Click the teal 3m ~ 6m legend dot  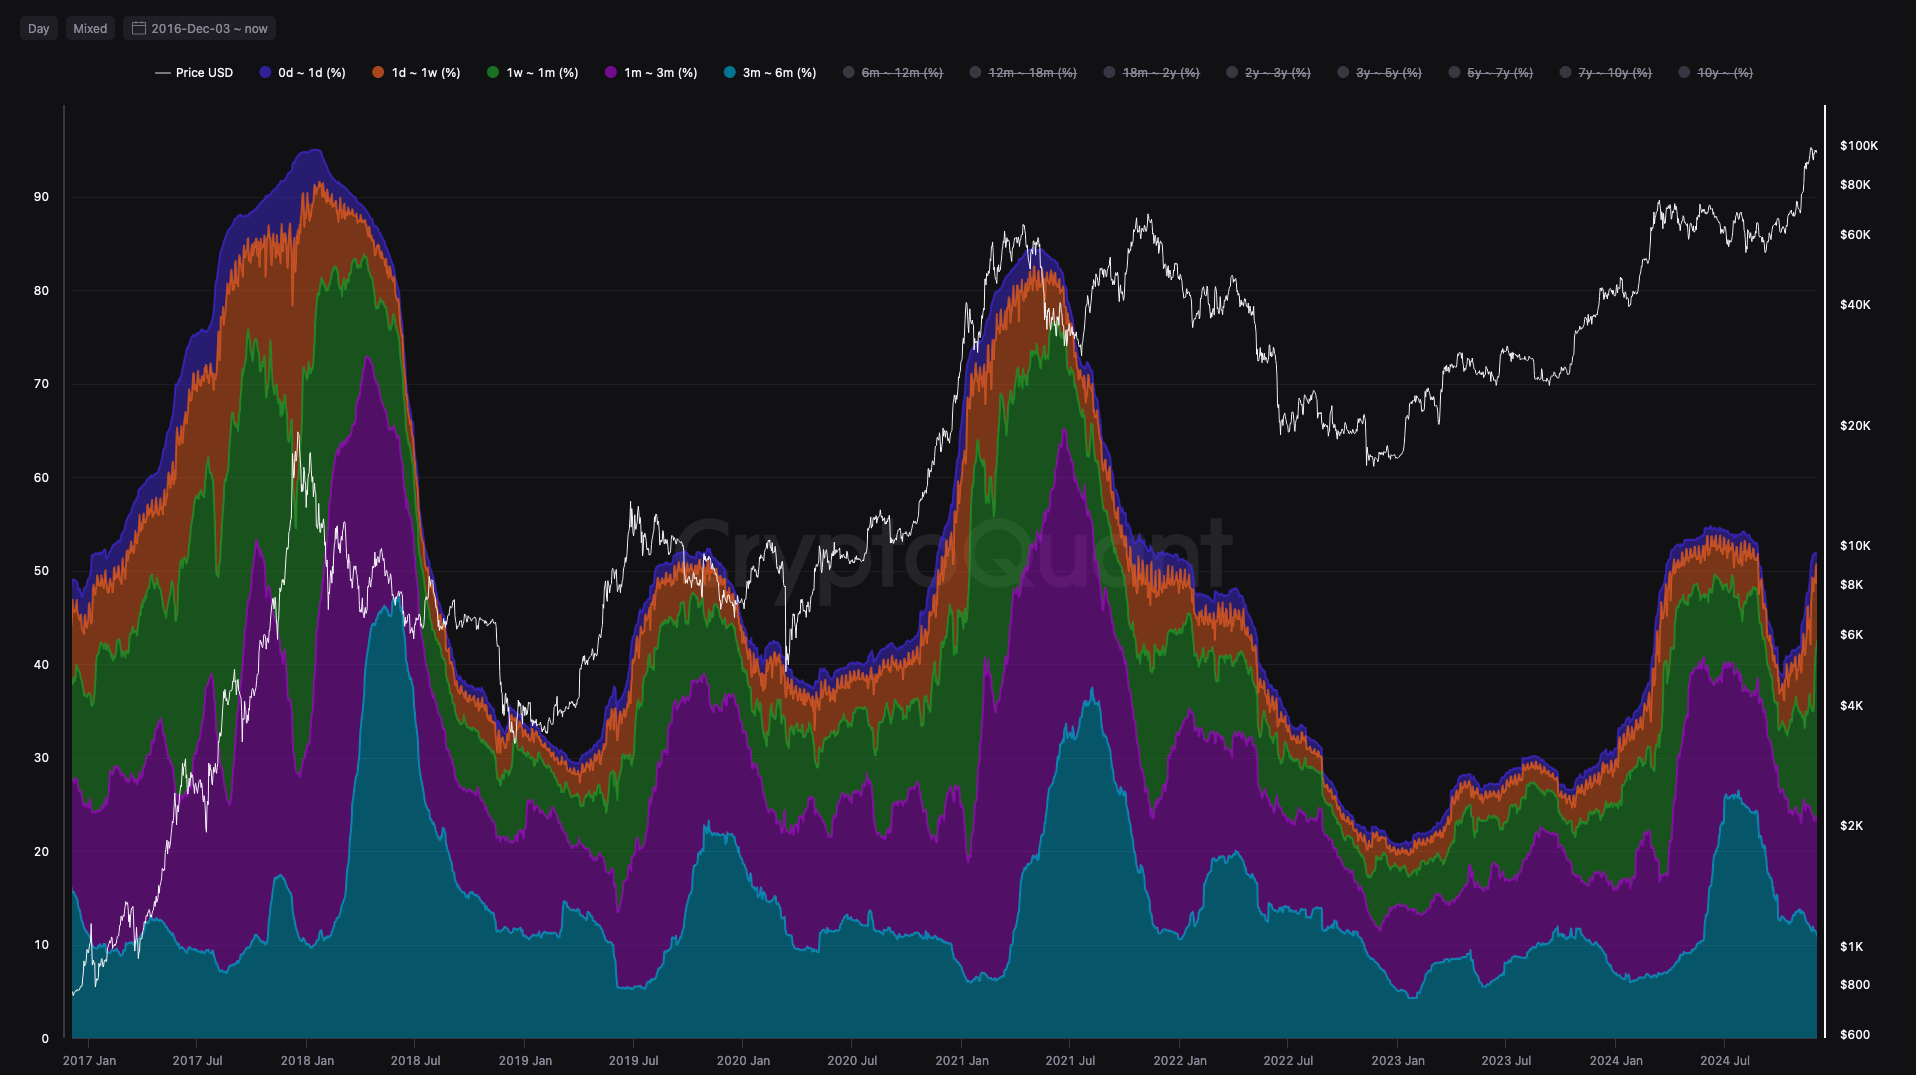click(730, 72)
